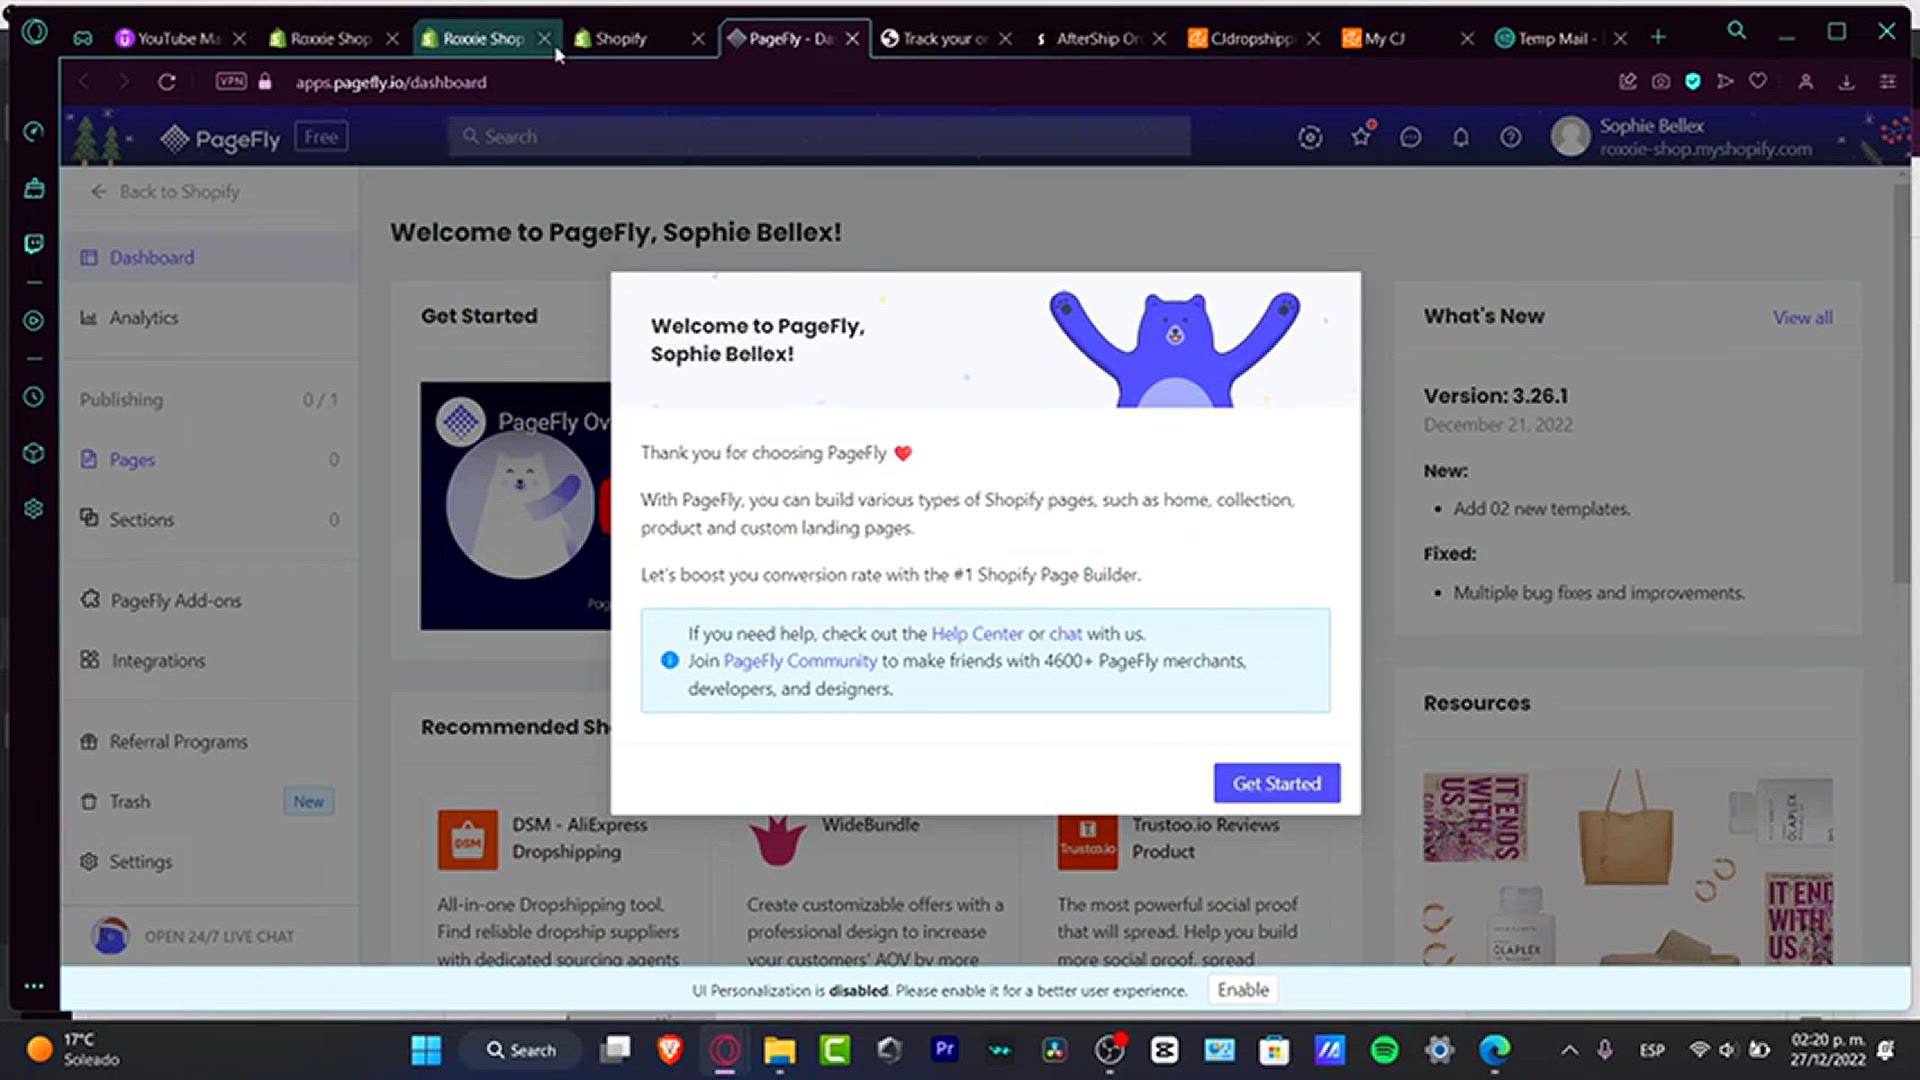
Task: Open Referral Programs in sidebar
Action: click(210, 742)
